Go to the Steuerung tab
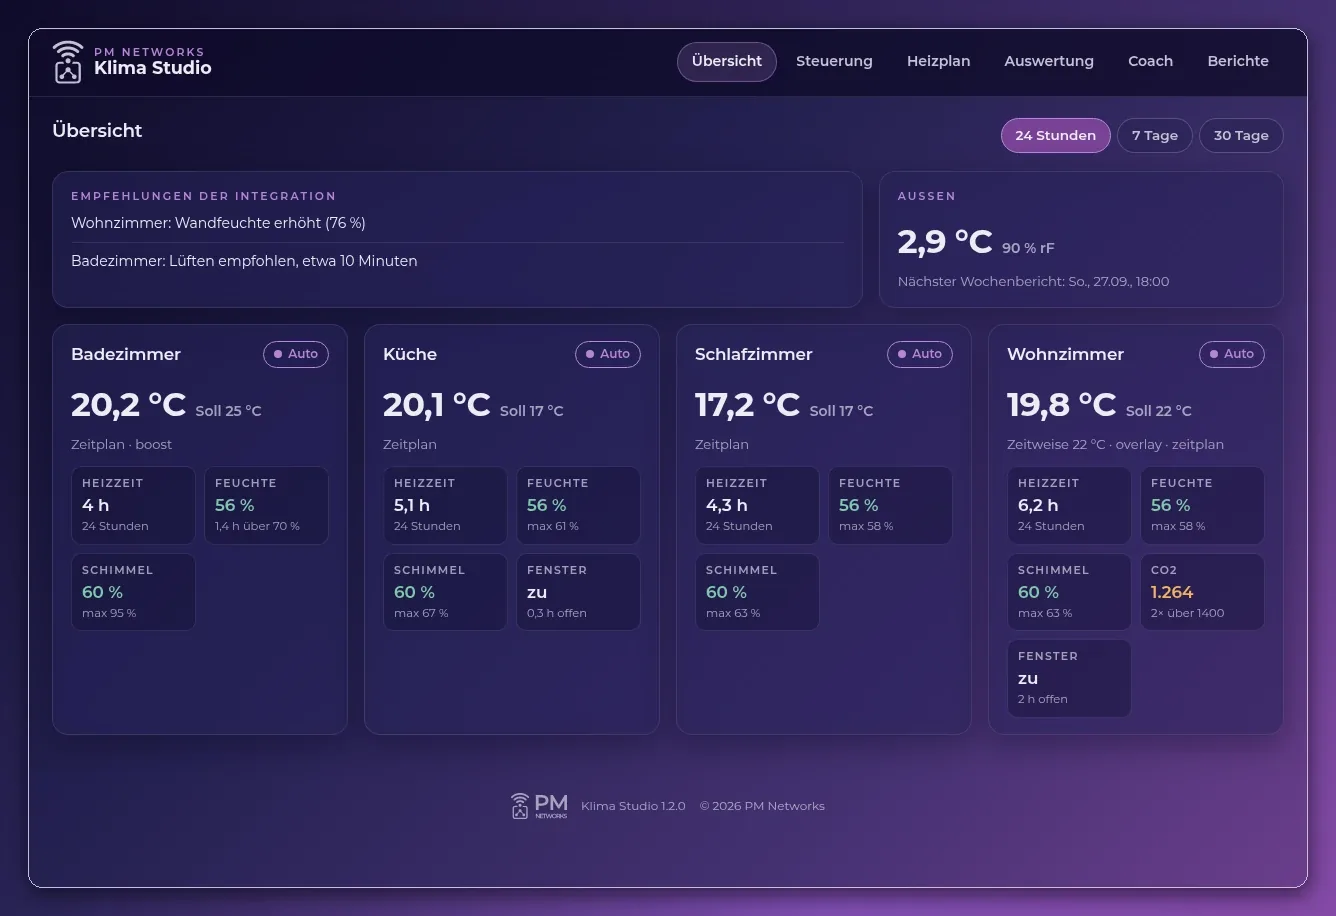 coord(834,62)
